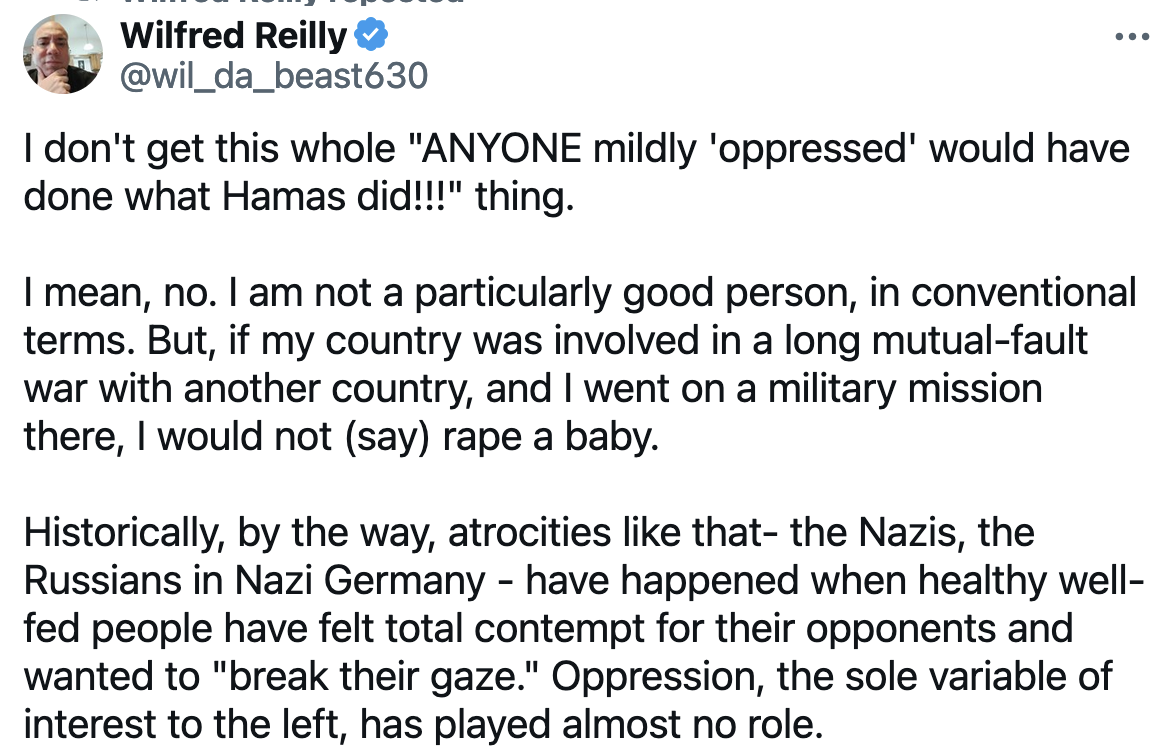The image size is (1172, 752).
Task: Click the capitalized word "ANYONE" in the tweet
Action: click(x=502, y=150)
